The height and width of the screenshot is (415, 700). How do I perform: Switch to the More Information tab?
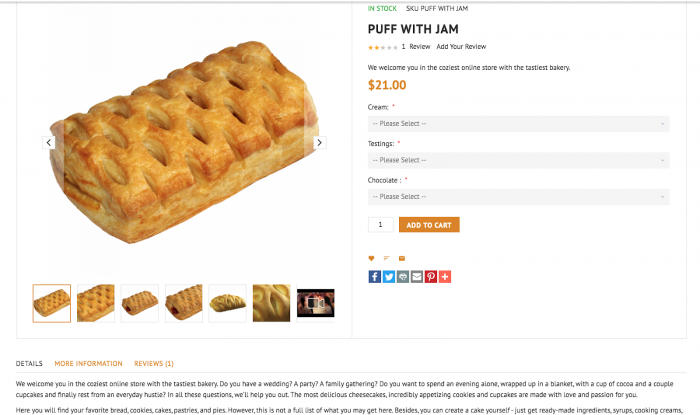88,364
